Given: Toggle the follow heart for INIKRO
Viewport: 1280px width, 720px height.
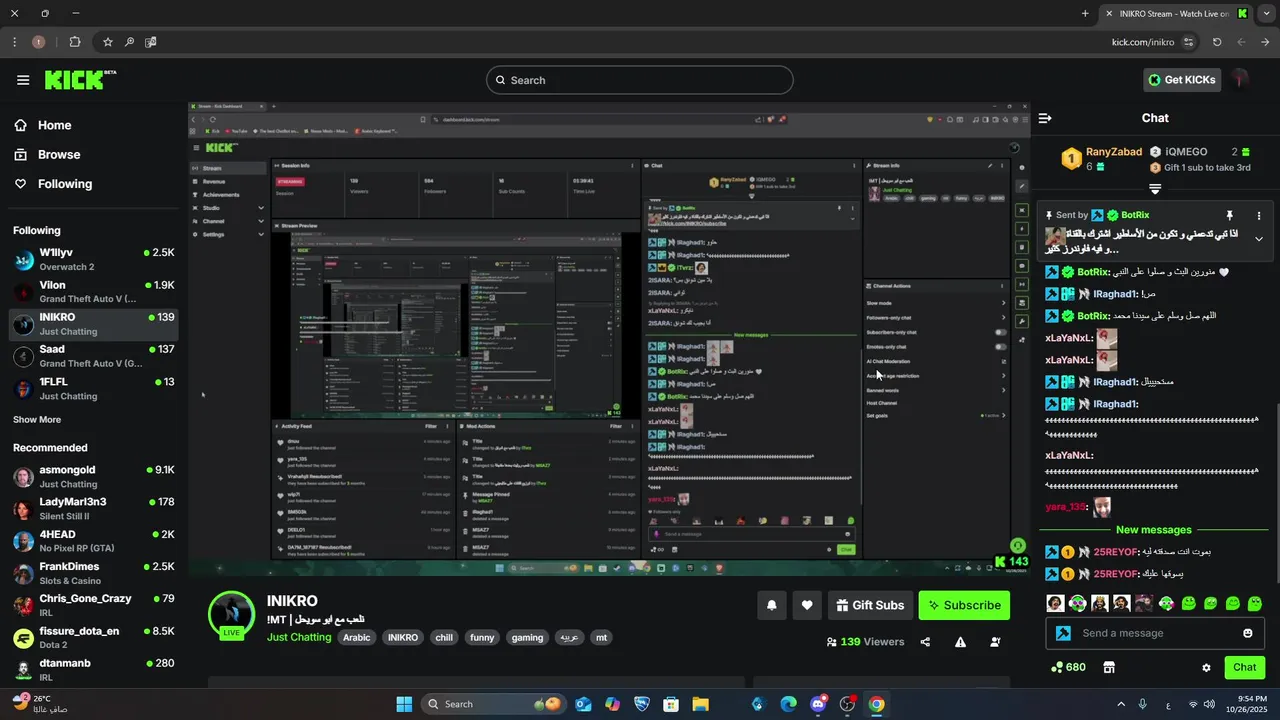Looking at the screenshot, I should pyautogui.click(x=807, y=605).
